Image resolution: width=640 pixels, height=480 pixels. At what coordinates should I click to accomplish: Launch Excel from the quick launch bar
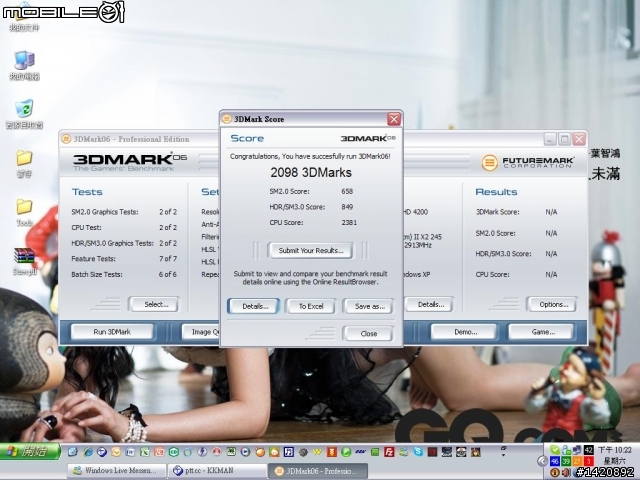click(x=144, y=452)
